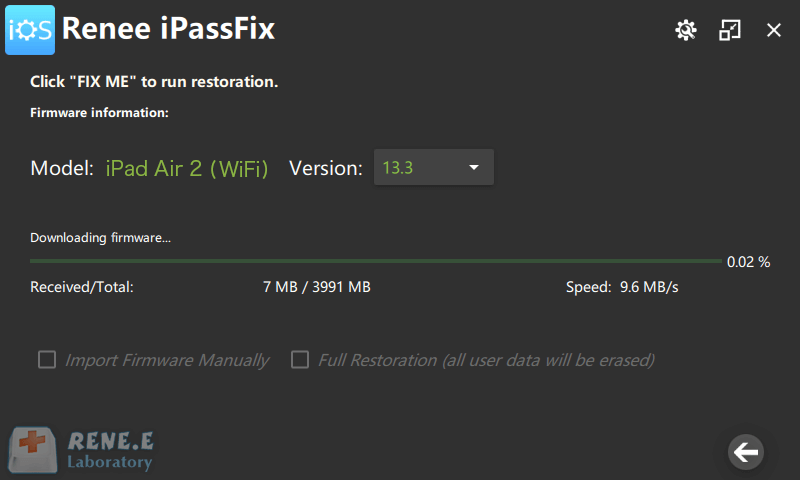
Task: Open the Version 13.3 dropdown
Action: 433,168
